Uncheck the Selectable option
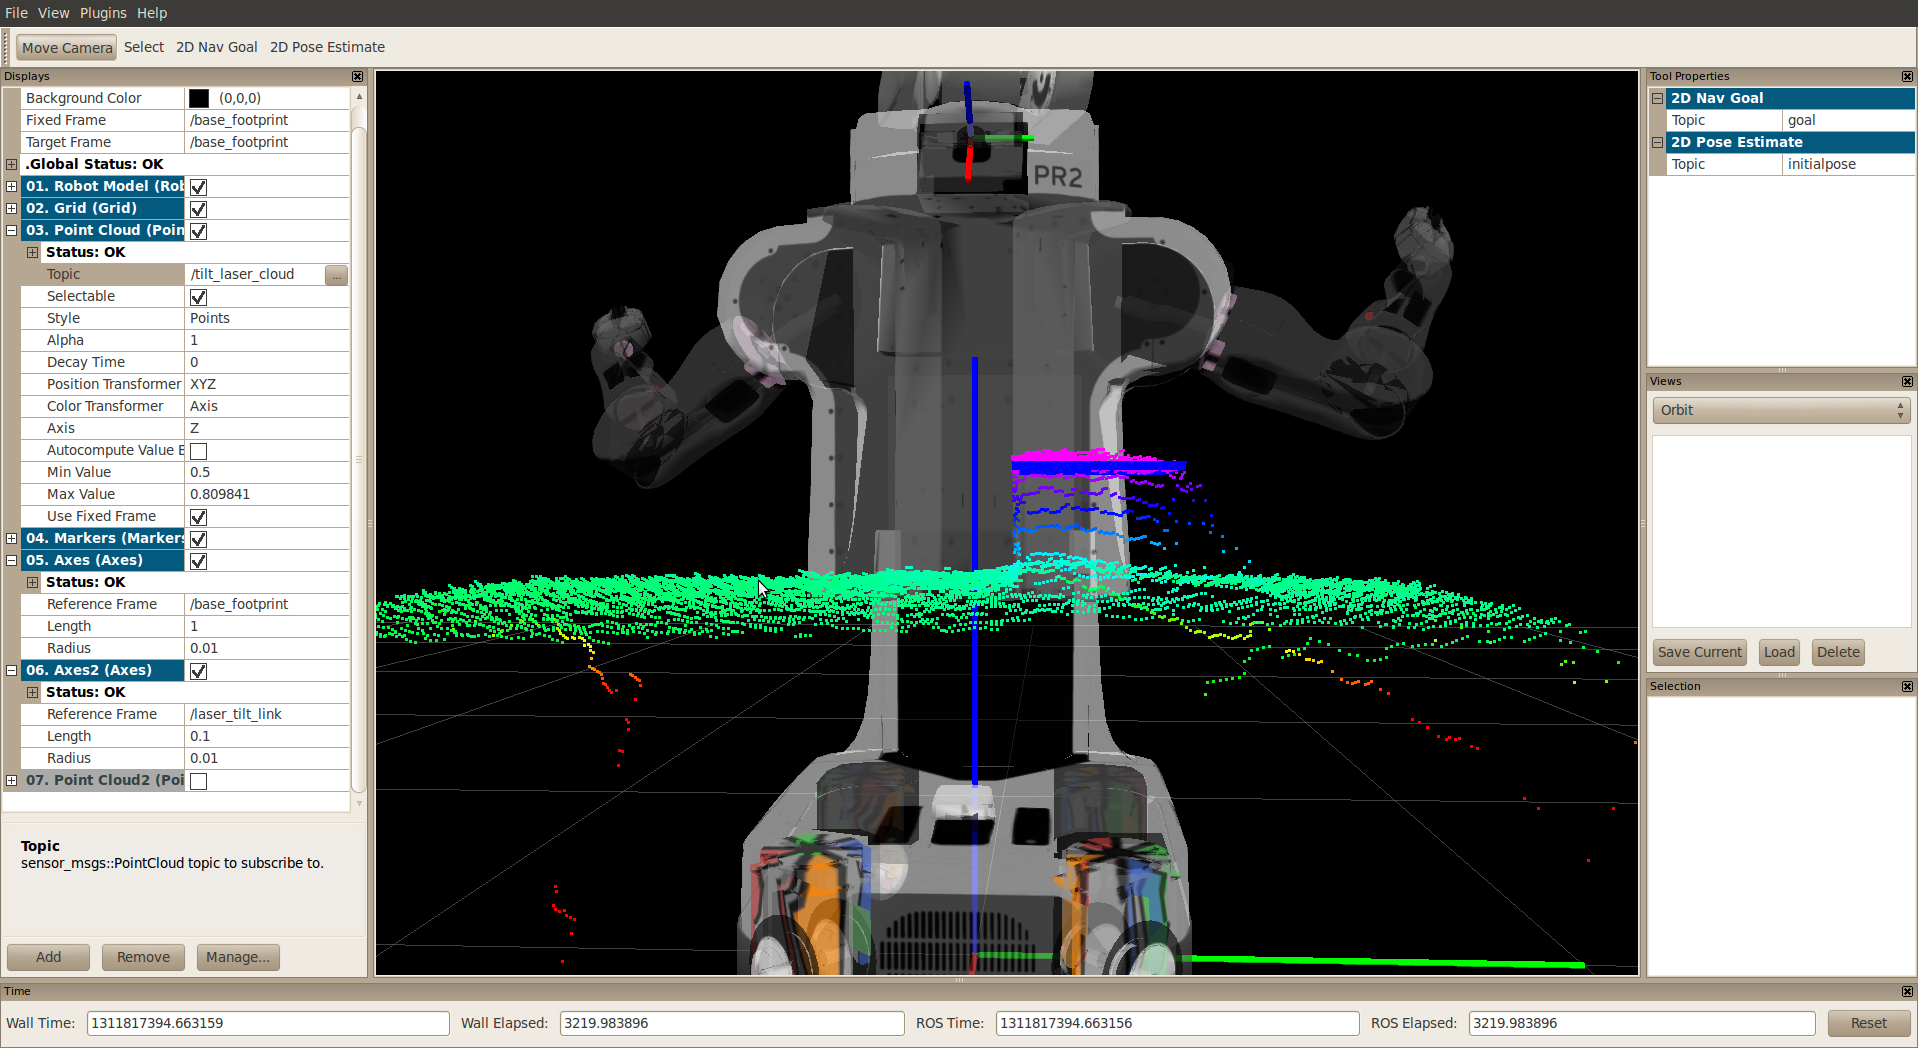1918x1048 pixels. (x=198, y=297)
